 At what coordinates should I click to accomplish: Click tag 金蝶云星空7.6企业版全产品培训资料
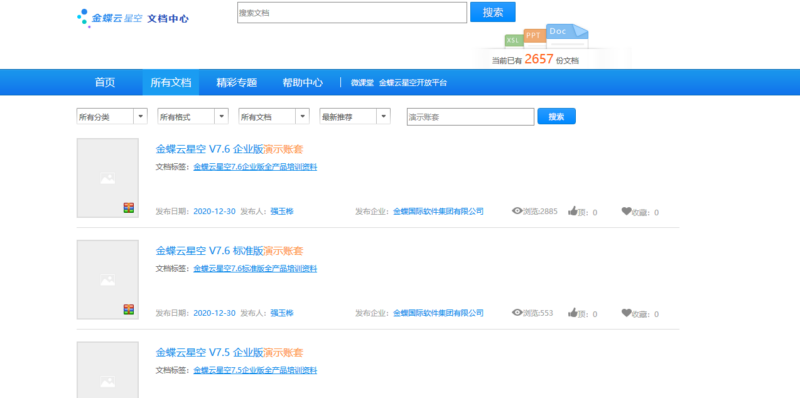pyautogui.click(x=255, y=167)
